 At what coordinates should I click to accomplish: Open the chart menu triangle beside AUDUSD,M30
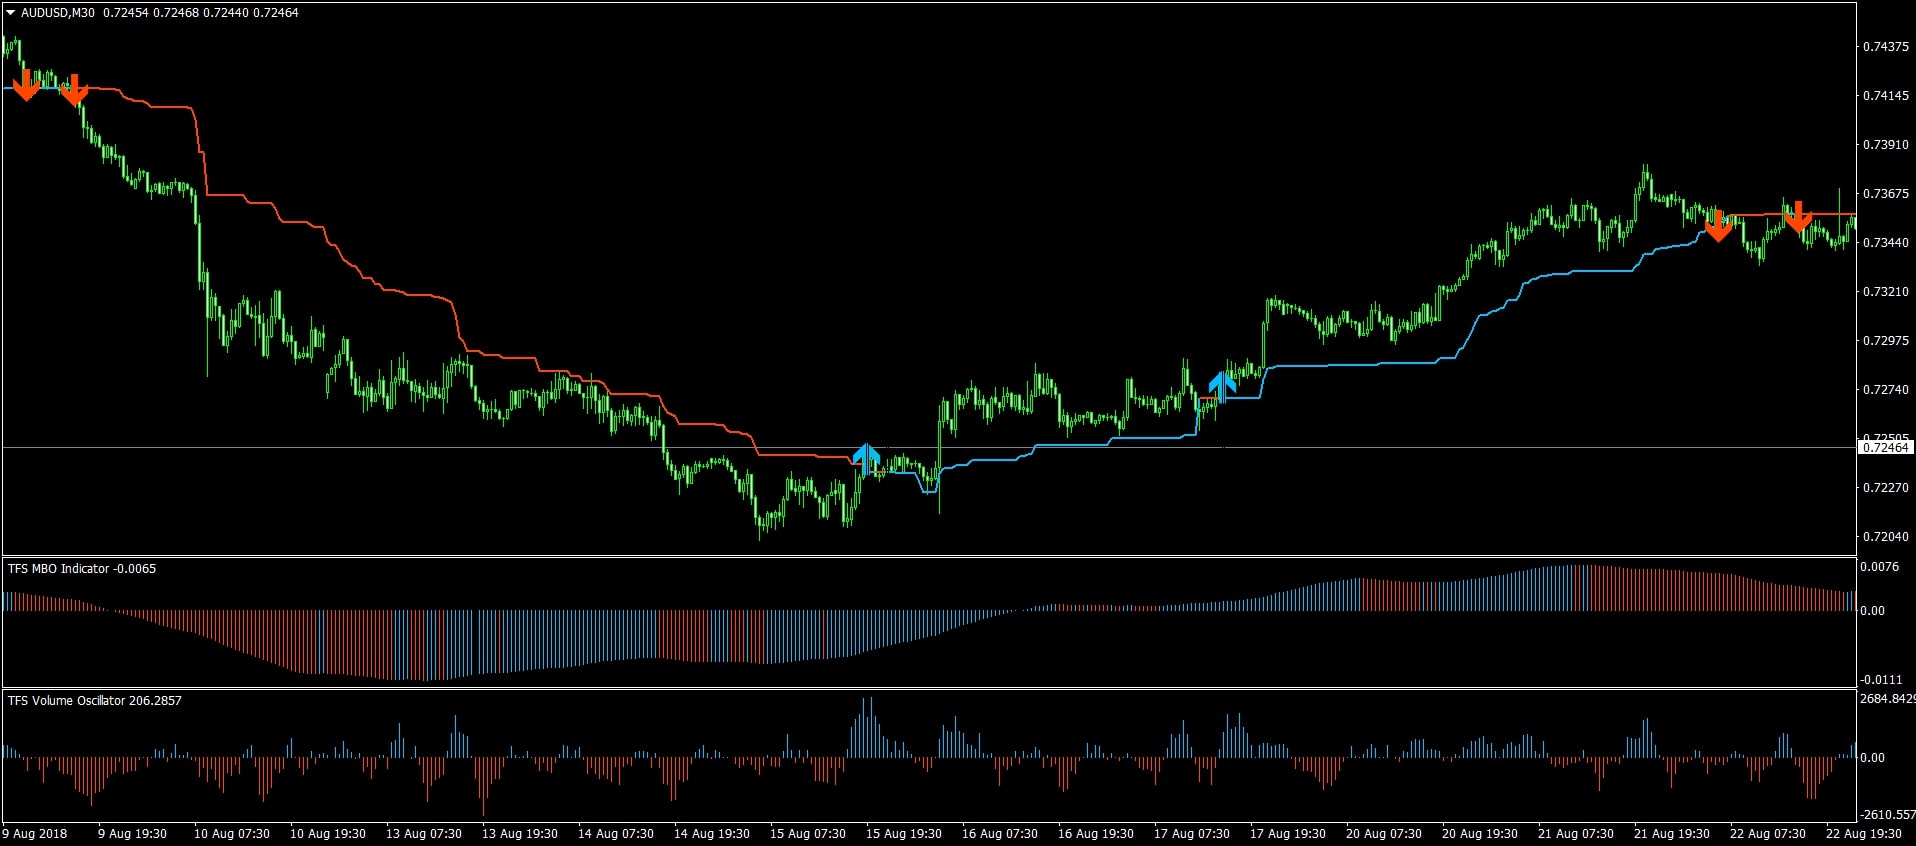11,13
